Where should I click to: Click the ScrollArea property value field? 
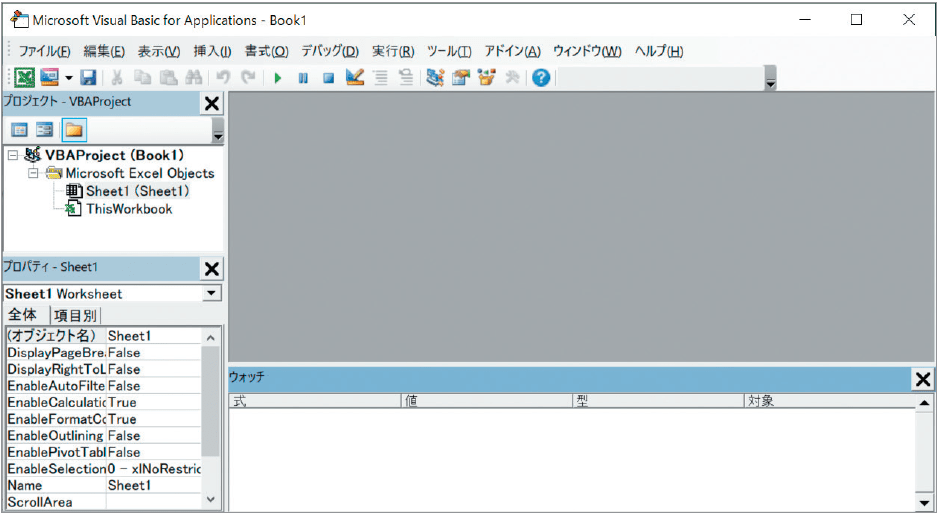click(154, 502)
